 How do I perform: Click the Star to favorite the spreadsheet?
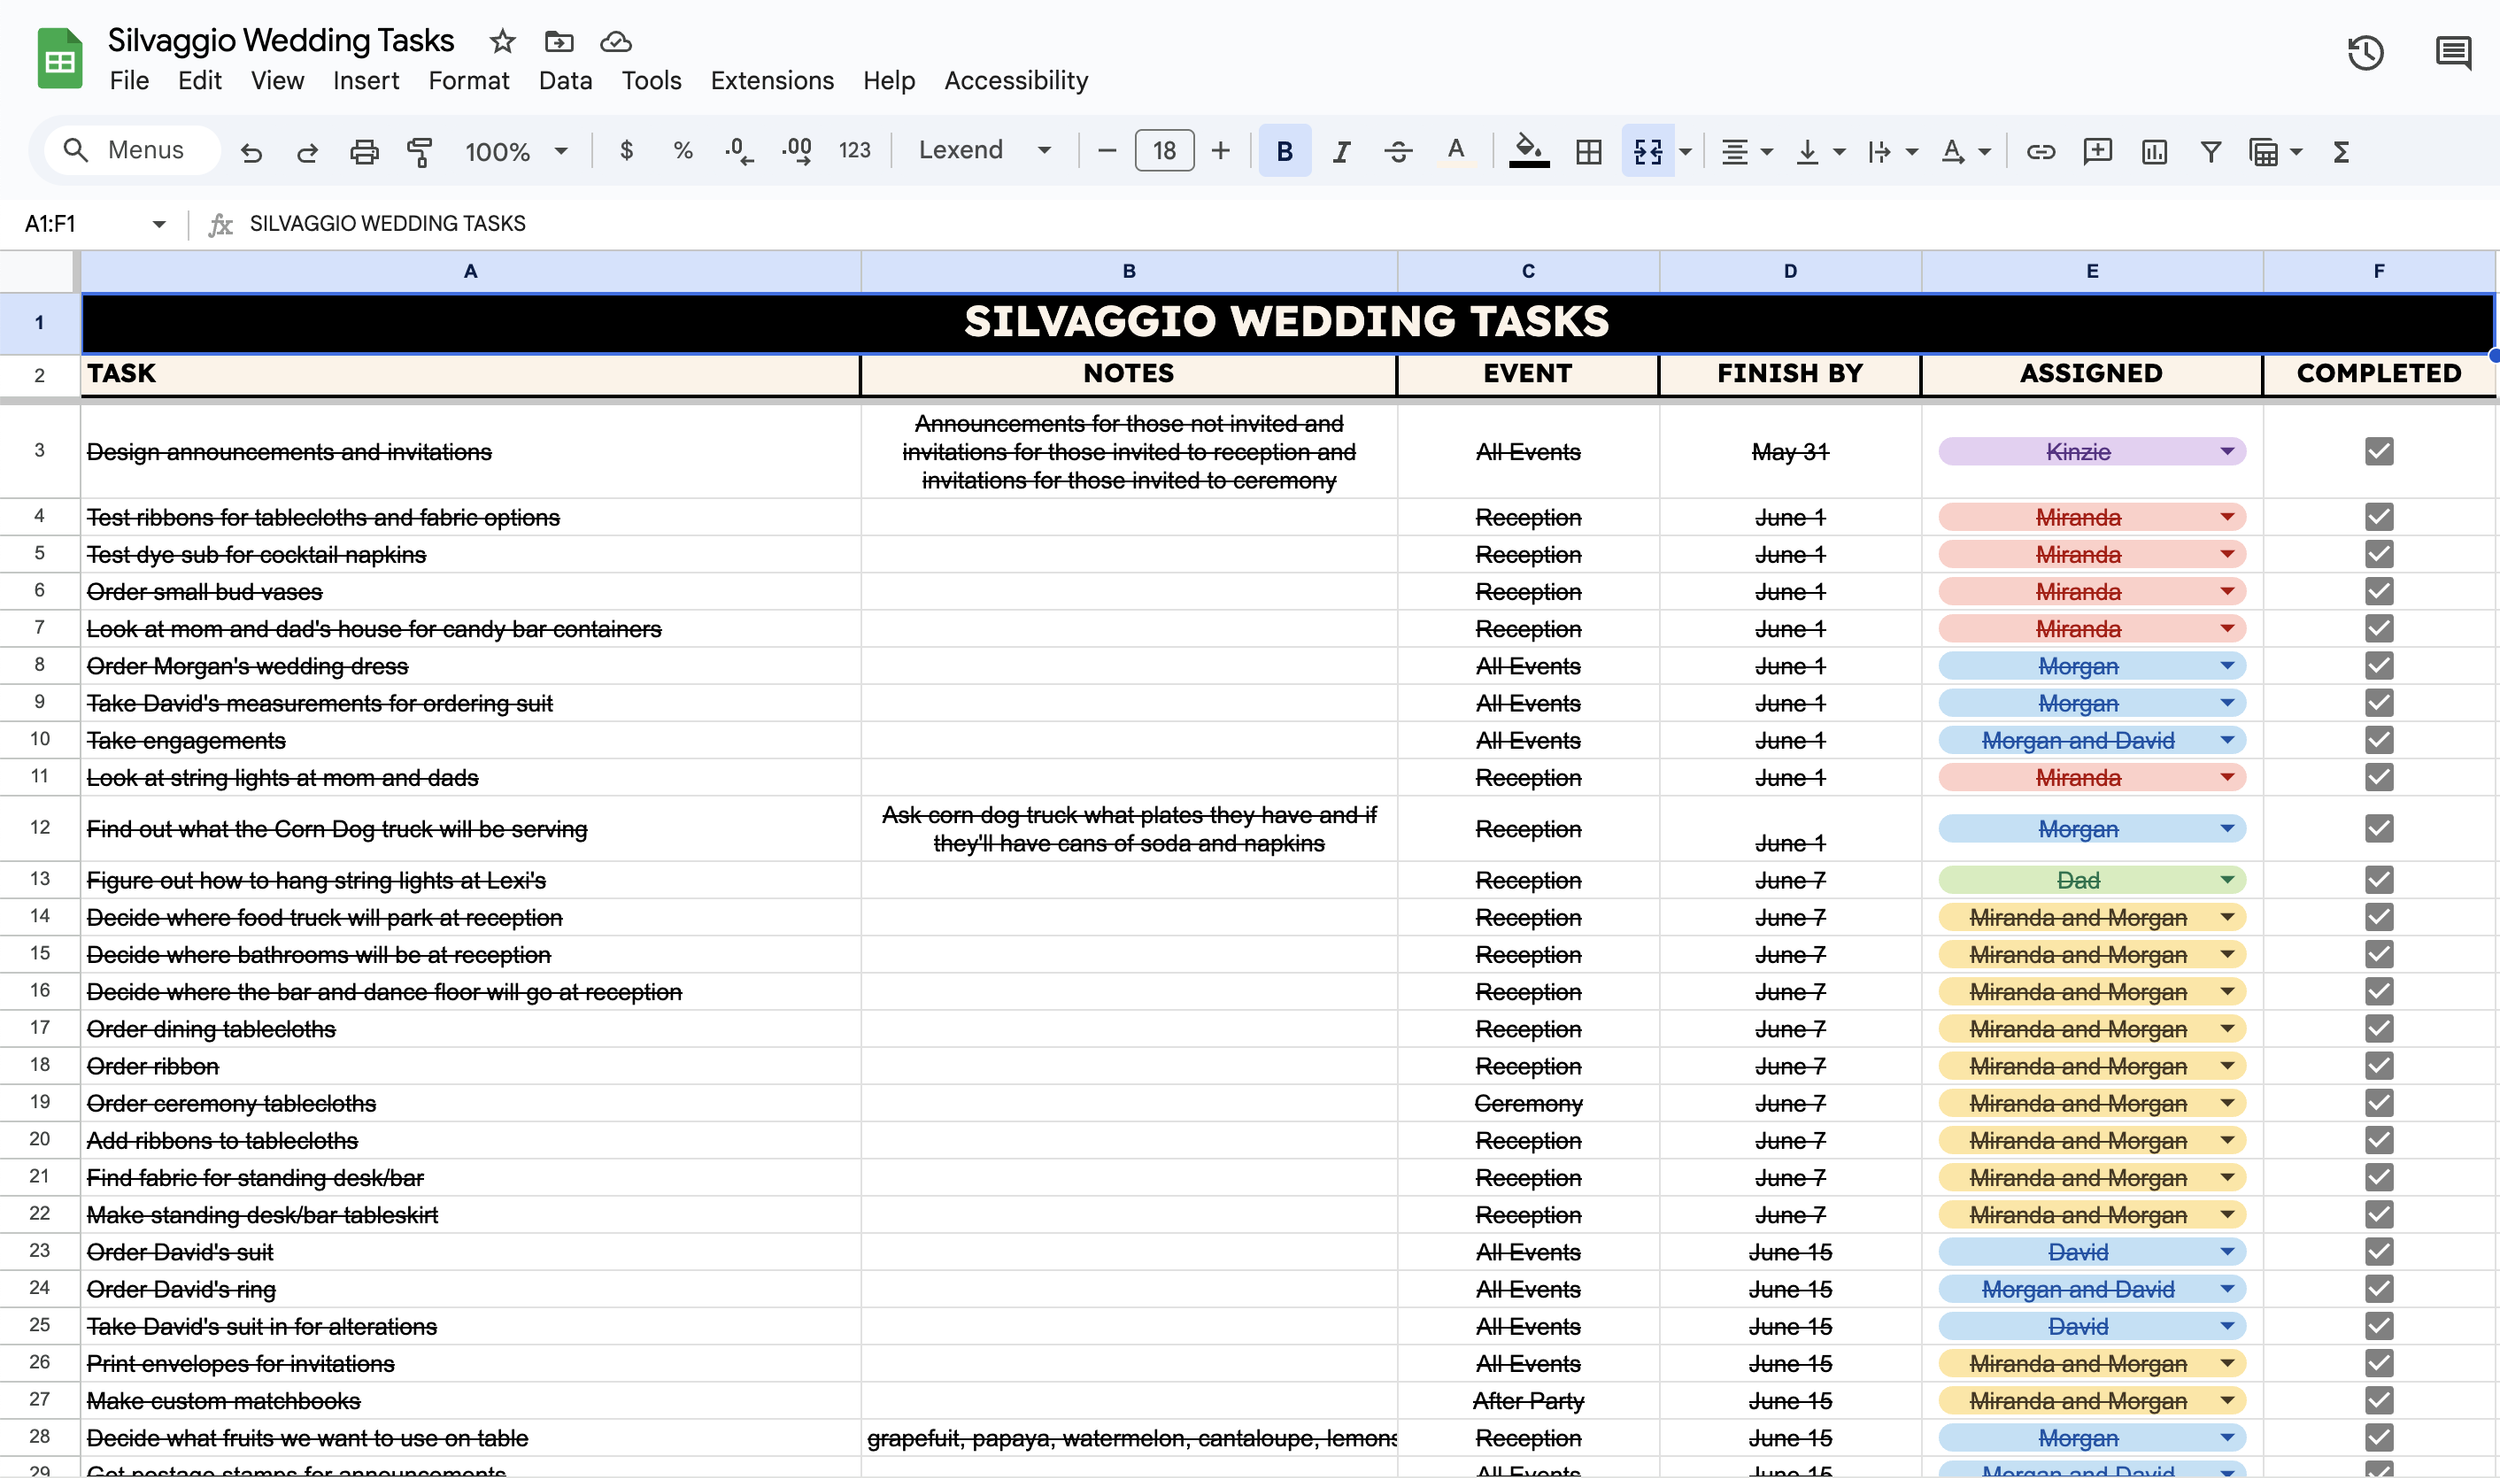502,41
